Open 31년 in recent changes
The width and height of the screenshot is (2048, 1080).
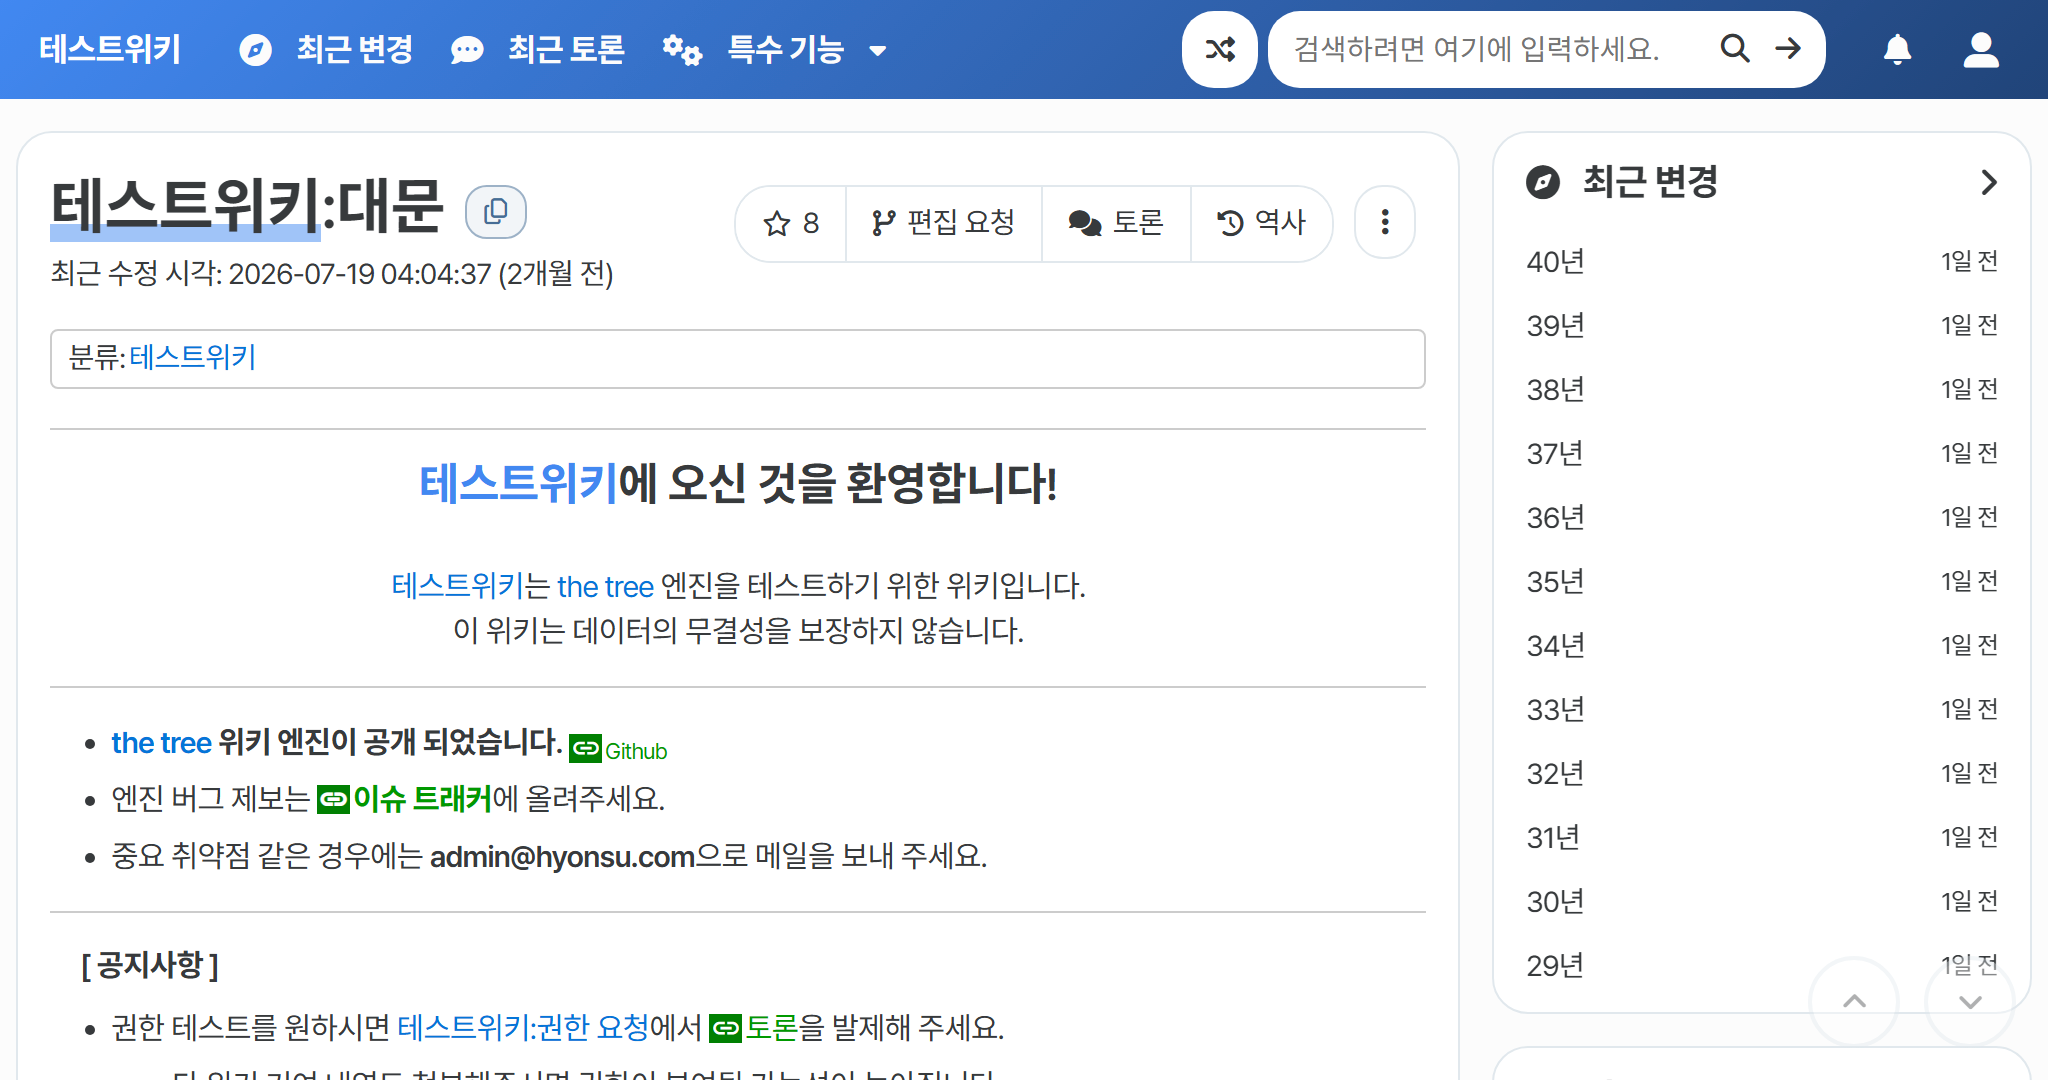pyautogui.click(x=1553, y=838)
